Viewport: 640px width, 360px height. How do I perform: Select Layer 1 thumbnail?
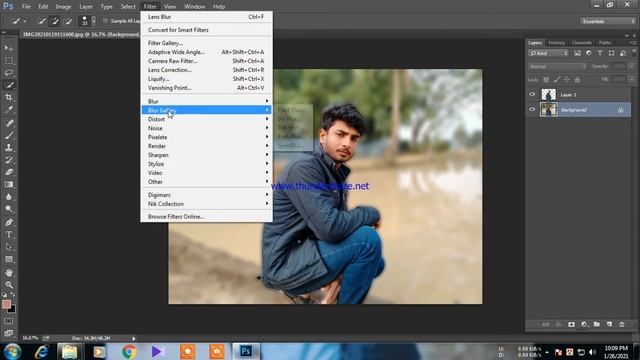[549, 94]
